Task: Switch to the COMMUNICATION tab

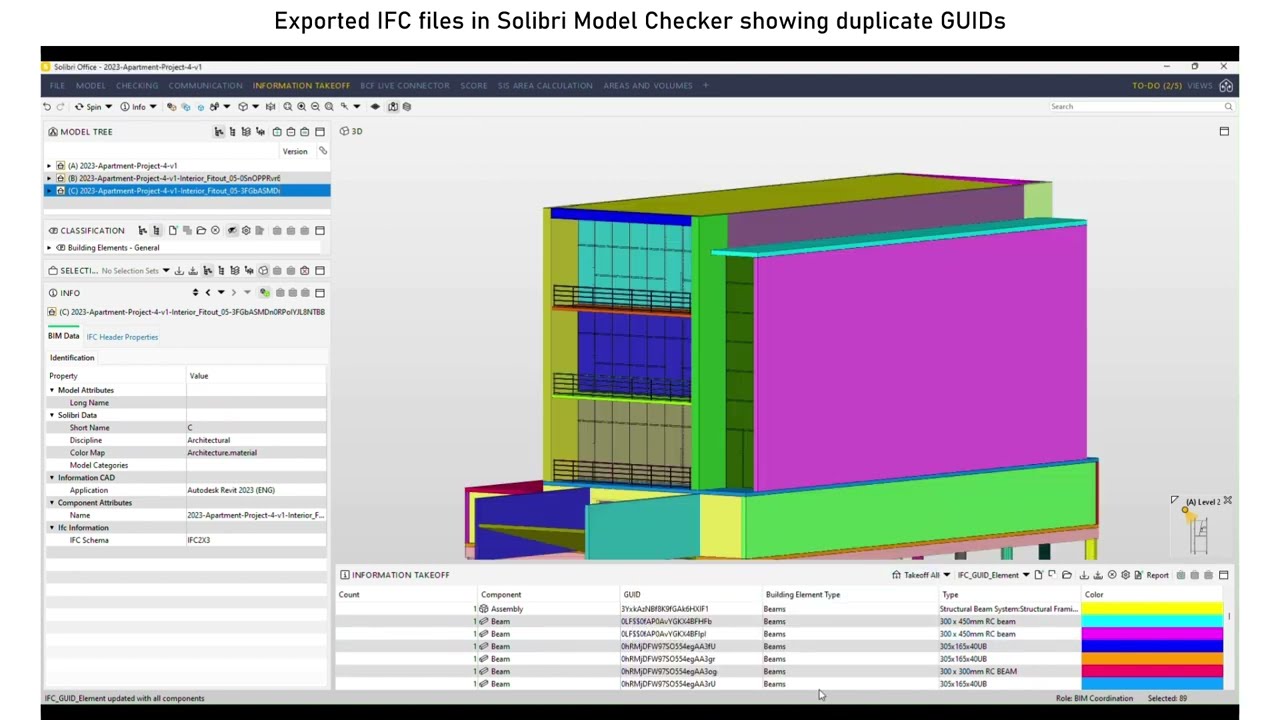Action: coord(206,86)
